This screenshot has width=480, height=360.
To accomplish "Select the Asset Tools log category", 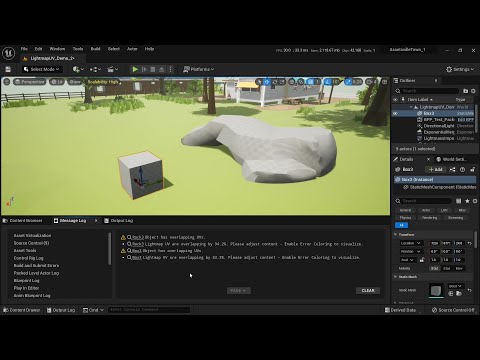I will 25,250.
